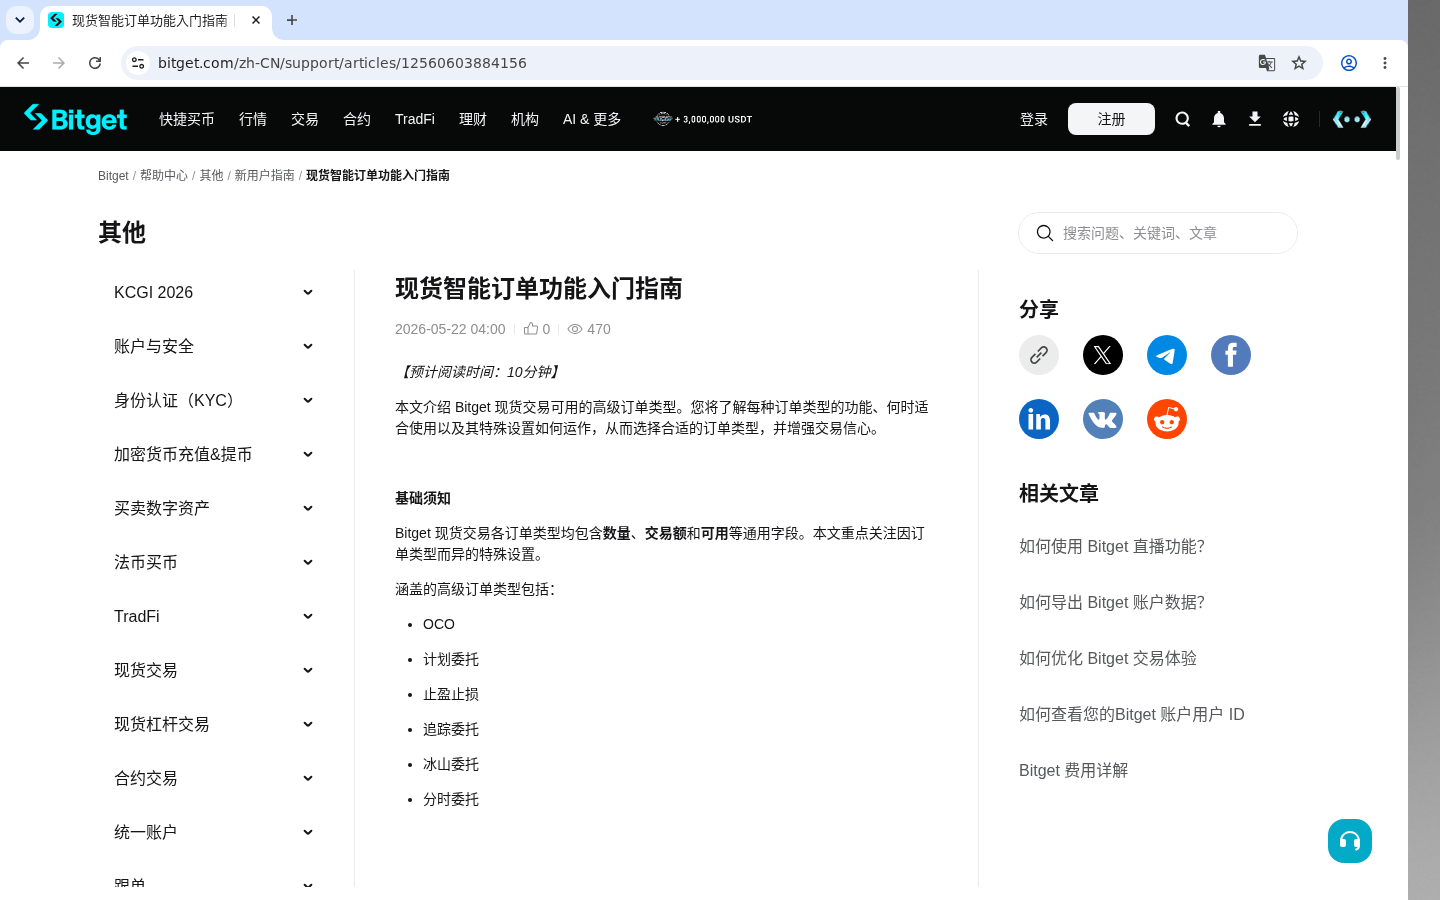Open TradFi header nav item

tap(415, 119)
